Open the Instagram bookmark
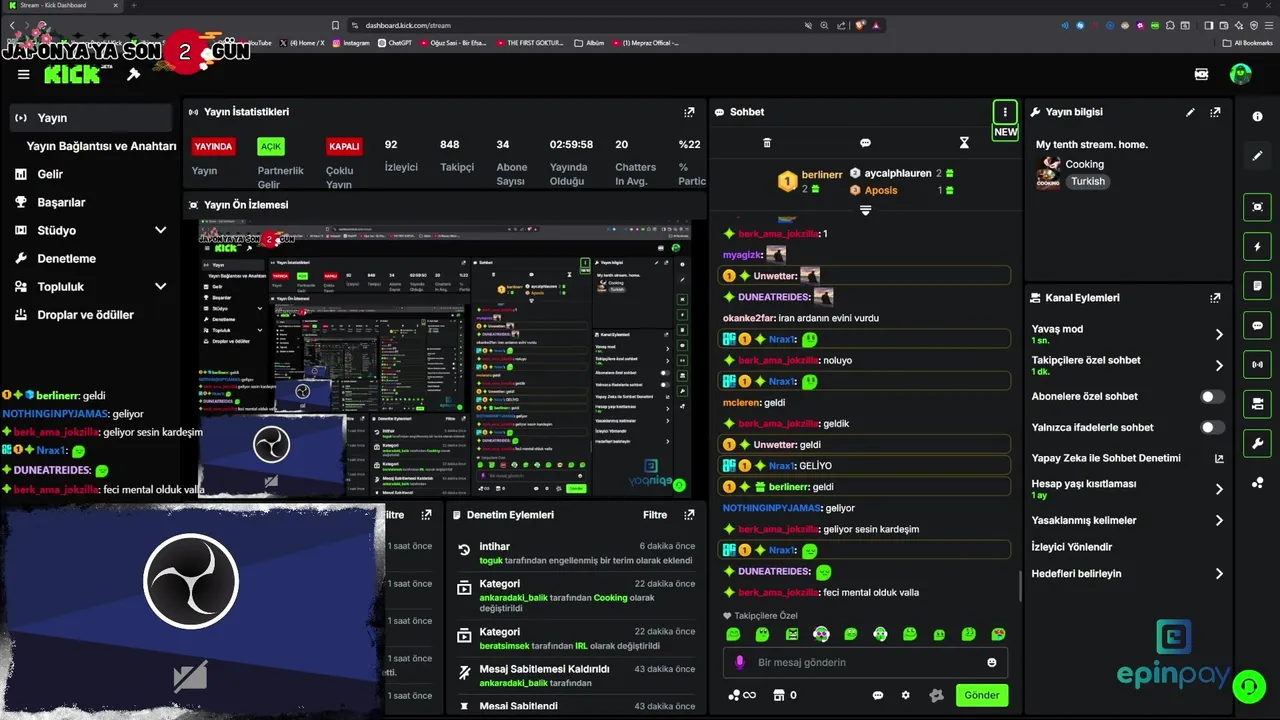Screen dimensions: 1280x720 [351, 43]
